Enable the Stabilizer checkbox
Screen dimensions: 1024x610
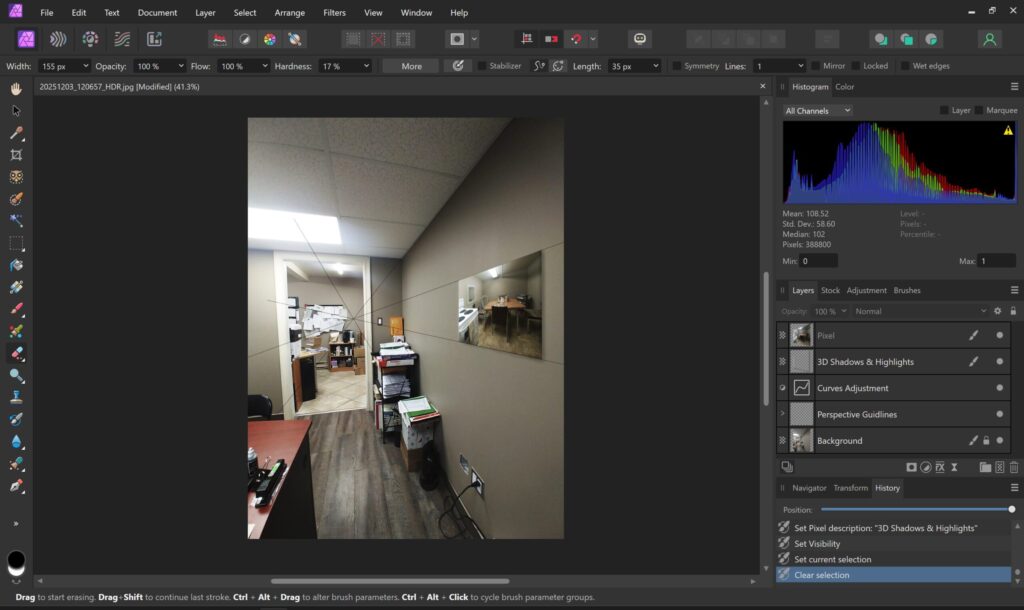[x=482, y=66]
